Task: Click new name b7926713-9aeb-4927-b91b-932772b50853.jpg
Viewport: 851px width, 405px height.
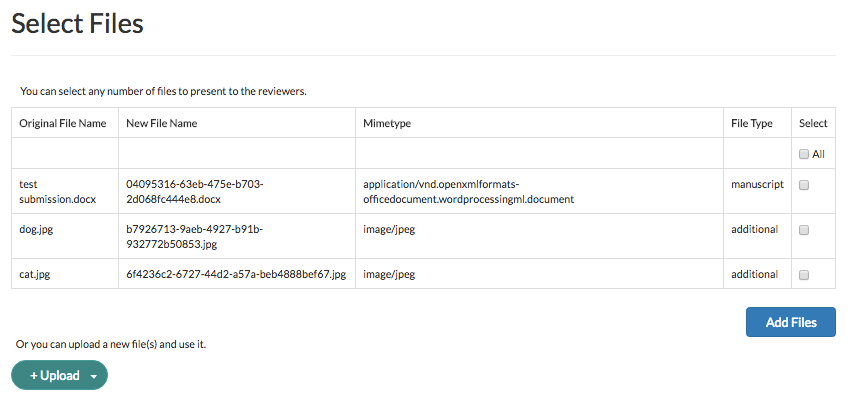Action: (195, 237)
